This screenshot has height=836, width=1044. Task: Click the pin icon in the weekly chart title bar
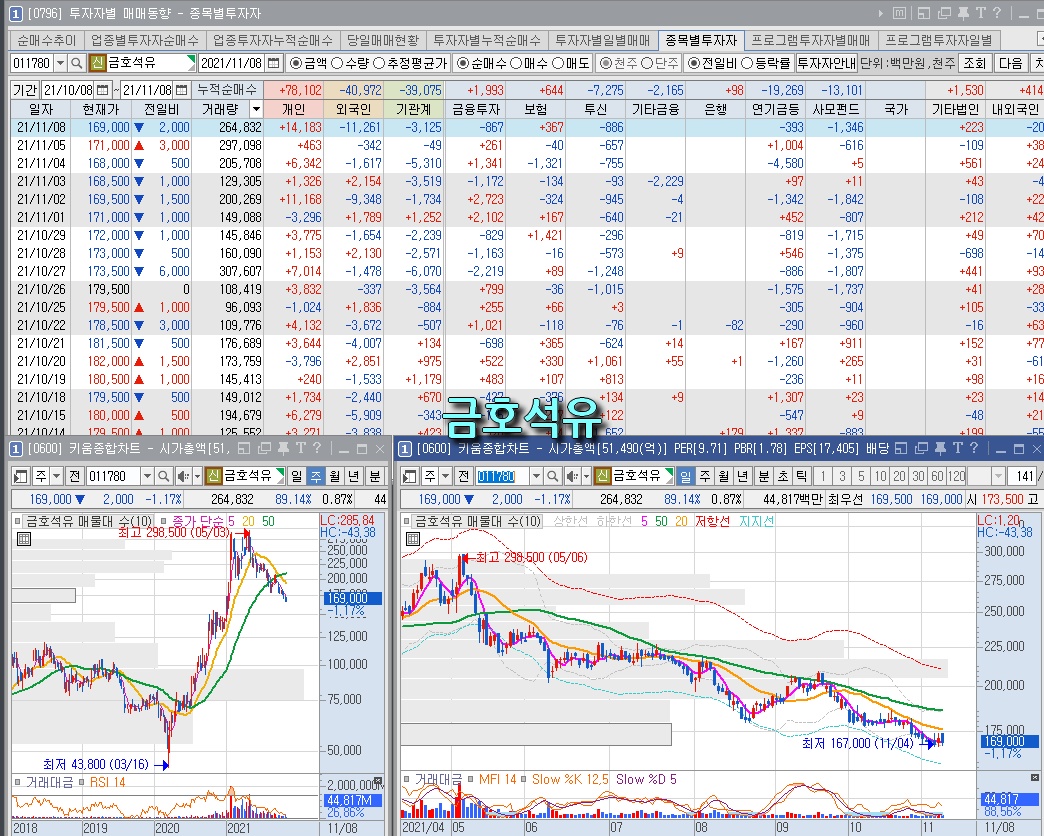coord(282,449)
